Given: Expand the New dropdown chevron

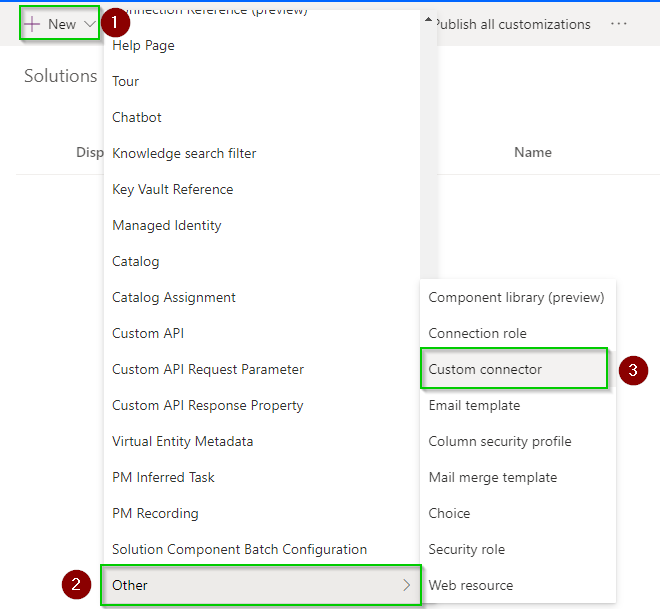Looking at the screenshot, I should (89, 24).
